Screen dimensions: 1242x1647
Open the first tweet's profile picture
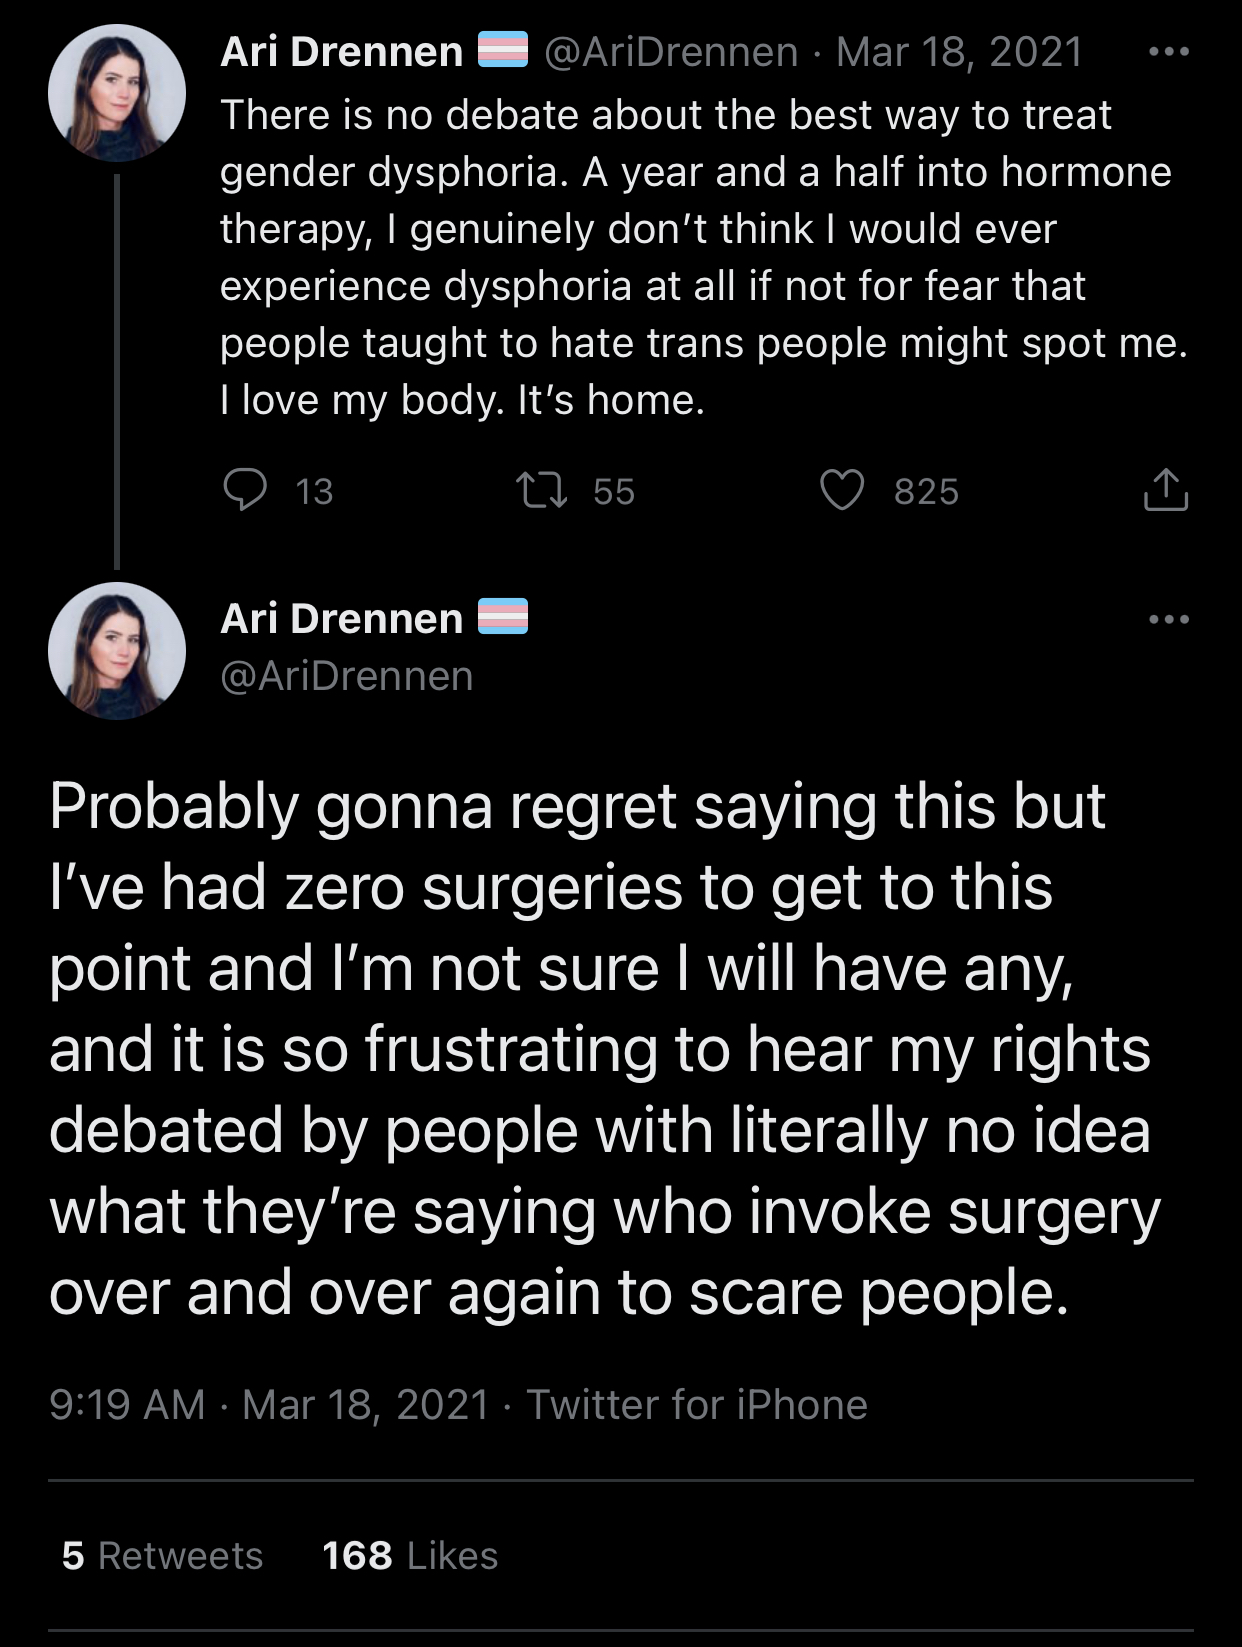tap(117, 93)
